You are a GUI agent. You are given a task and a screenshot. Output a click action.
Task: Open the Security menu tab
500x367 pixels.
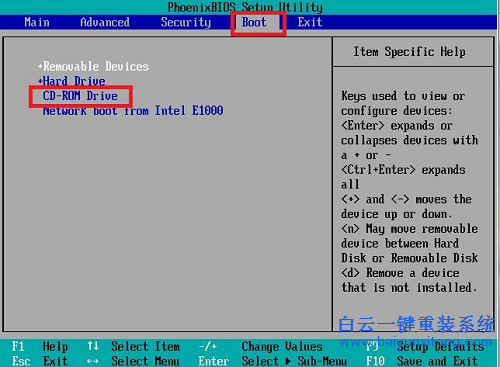pyautogui.click(x=186, y=22)
